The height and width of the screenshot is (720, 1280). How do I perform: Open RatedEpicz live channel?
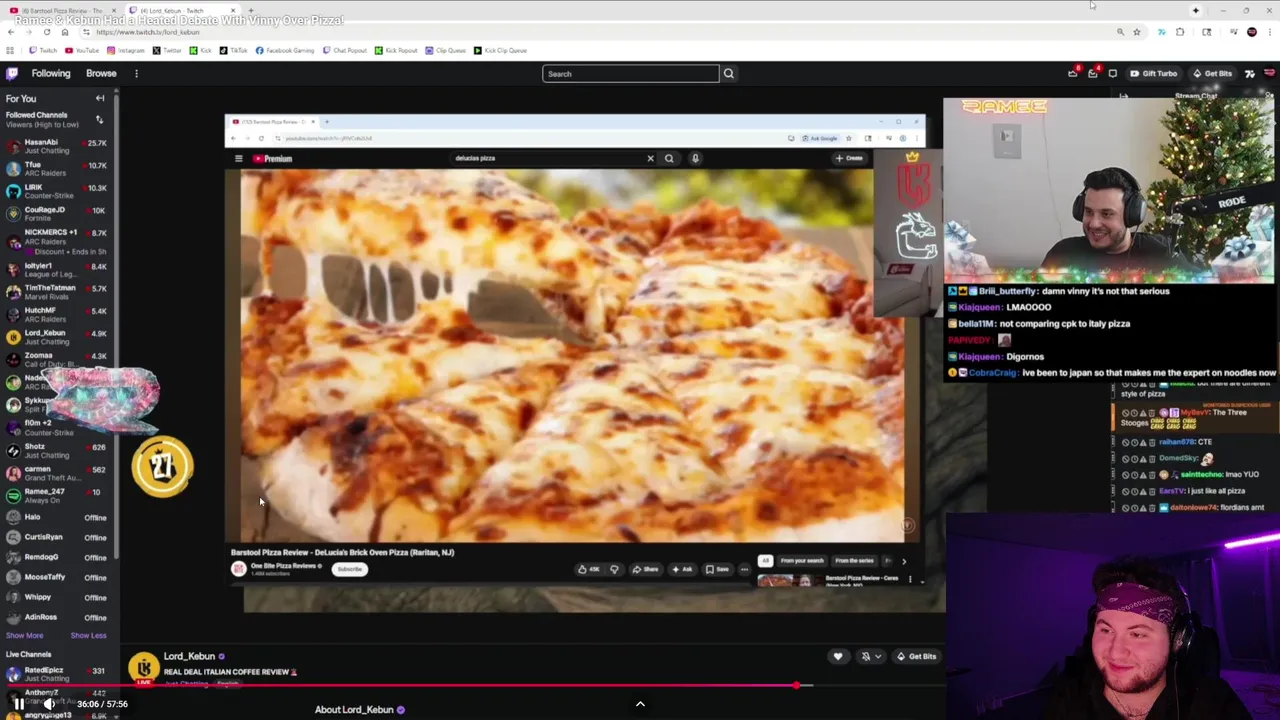(57, 674)
